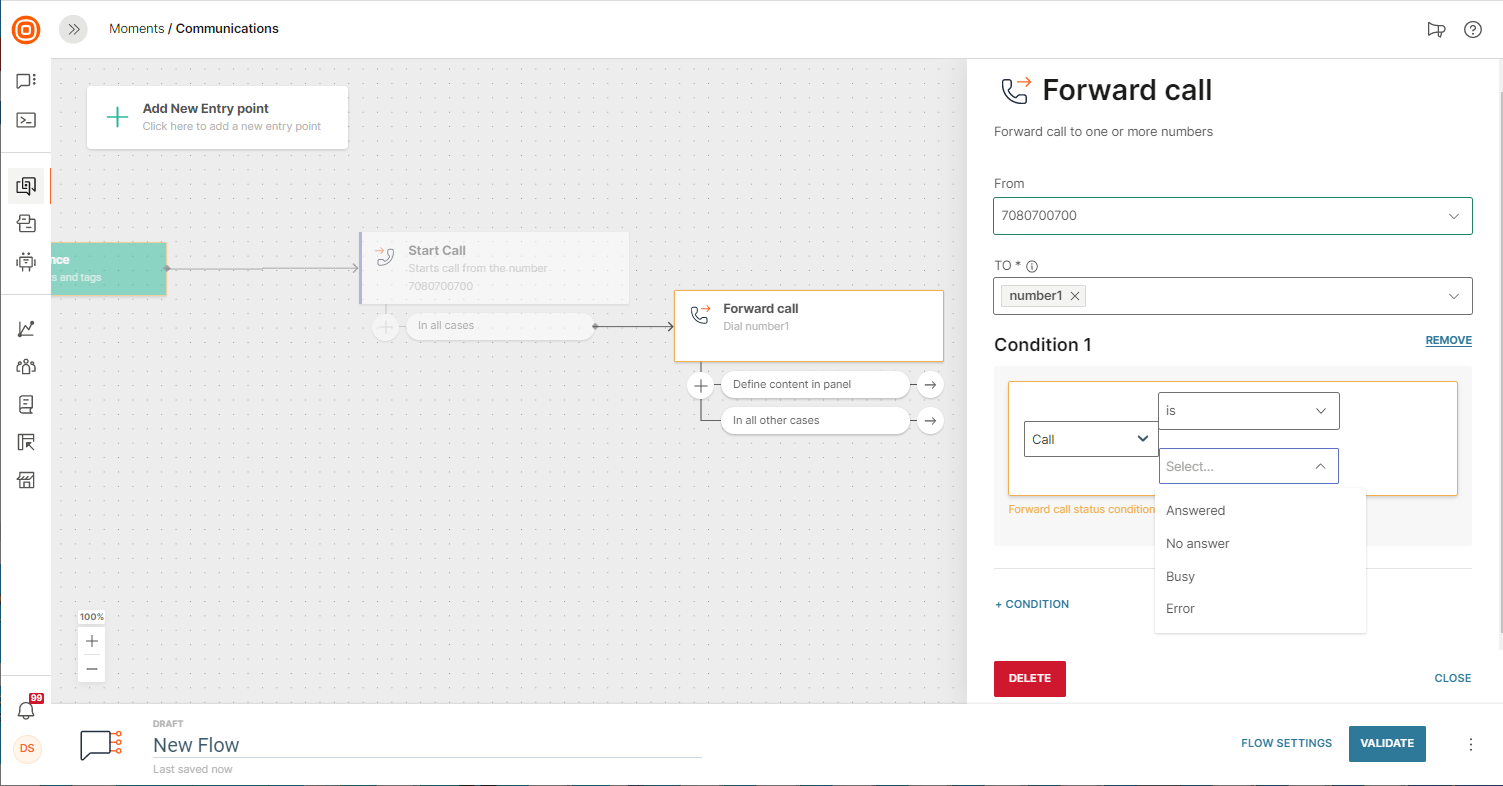Screen dimensions: 1503x786
Task: Expand the sidebar with double-chevron icon
Action: pyautogui.click(x=73, y=29)
